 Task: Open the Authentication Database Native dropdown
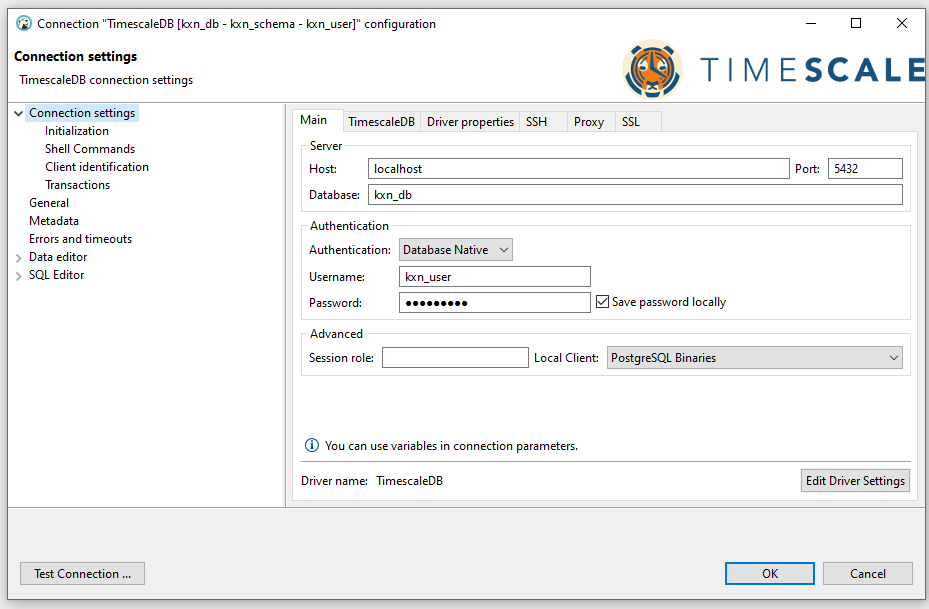pos(456,250)
